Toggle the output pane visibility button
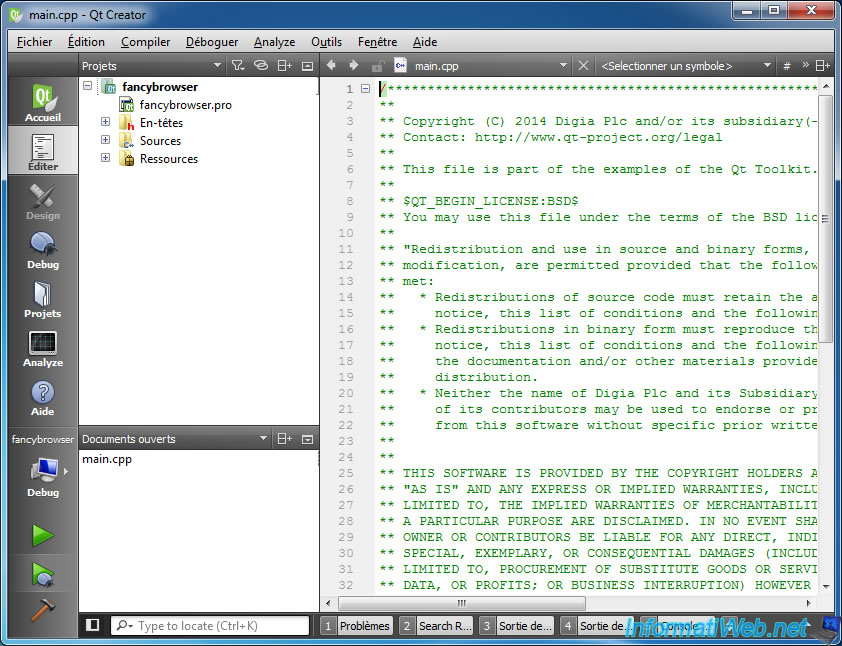842x646 pixels. [92, 625]
